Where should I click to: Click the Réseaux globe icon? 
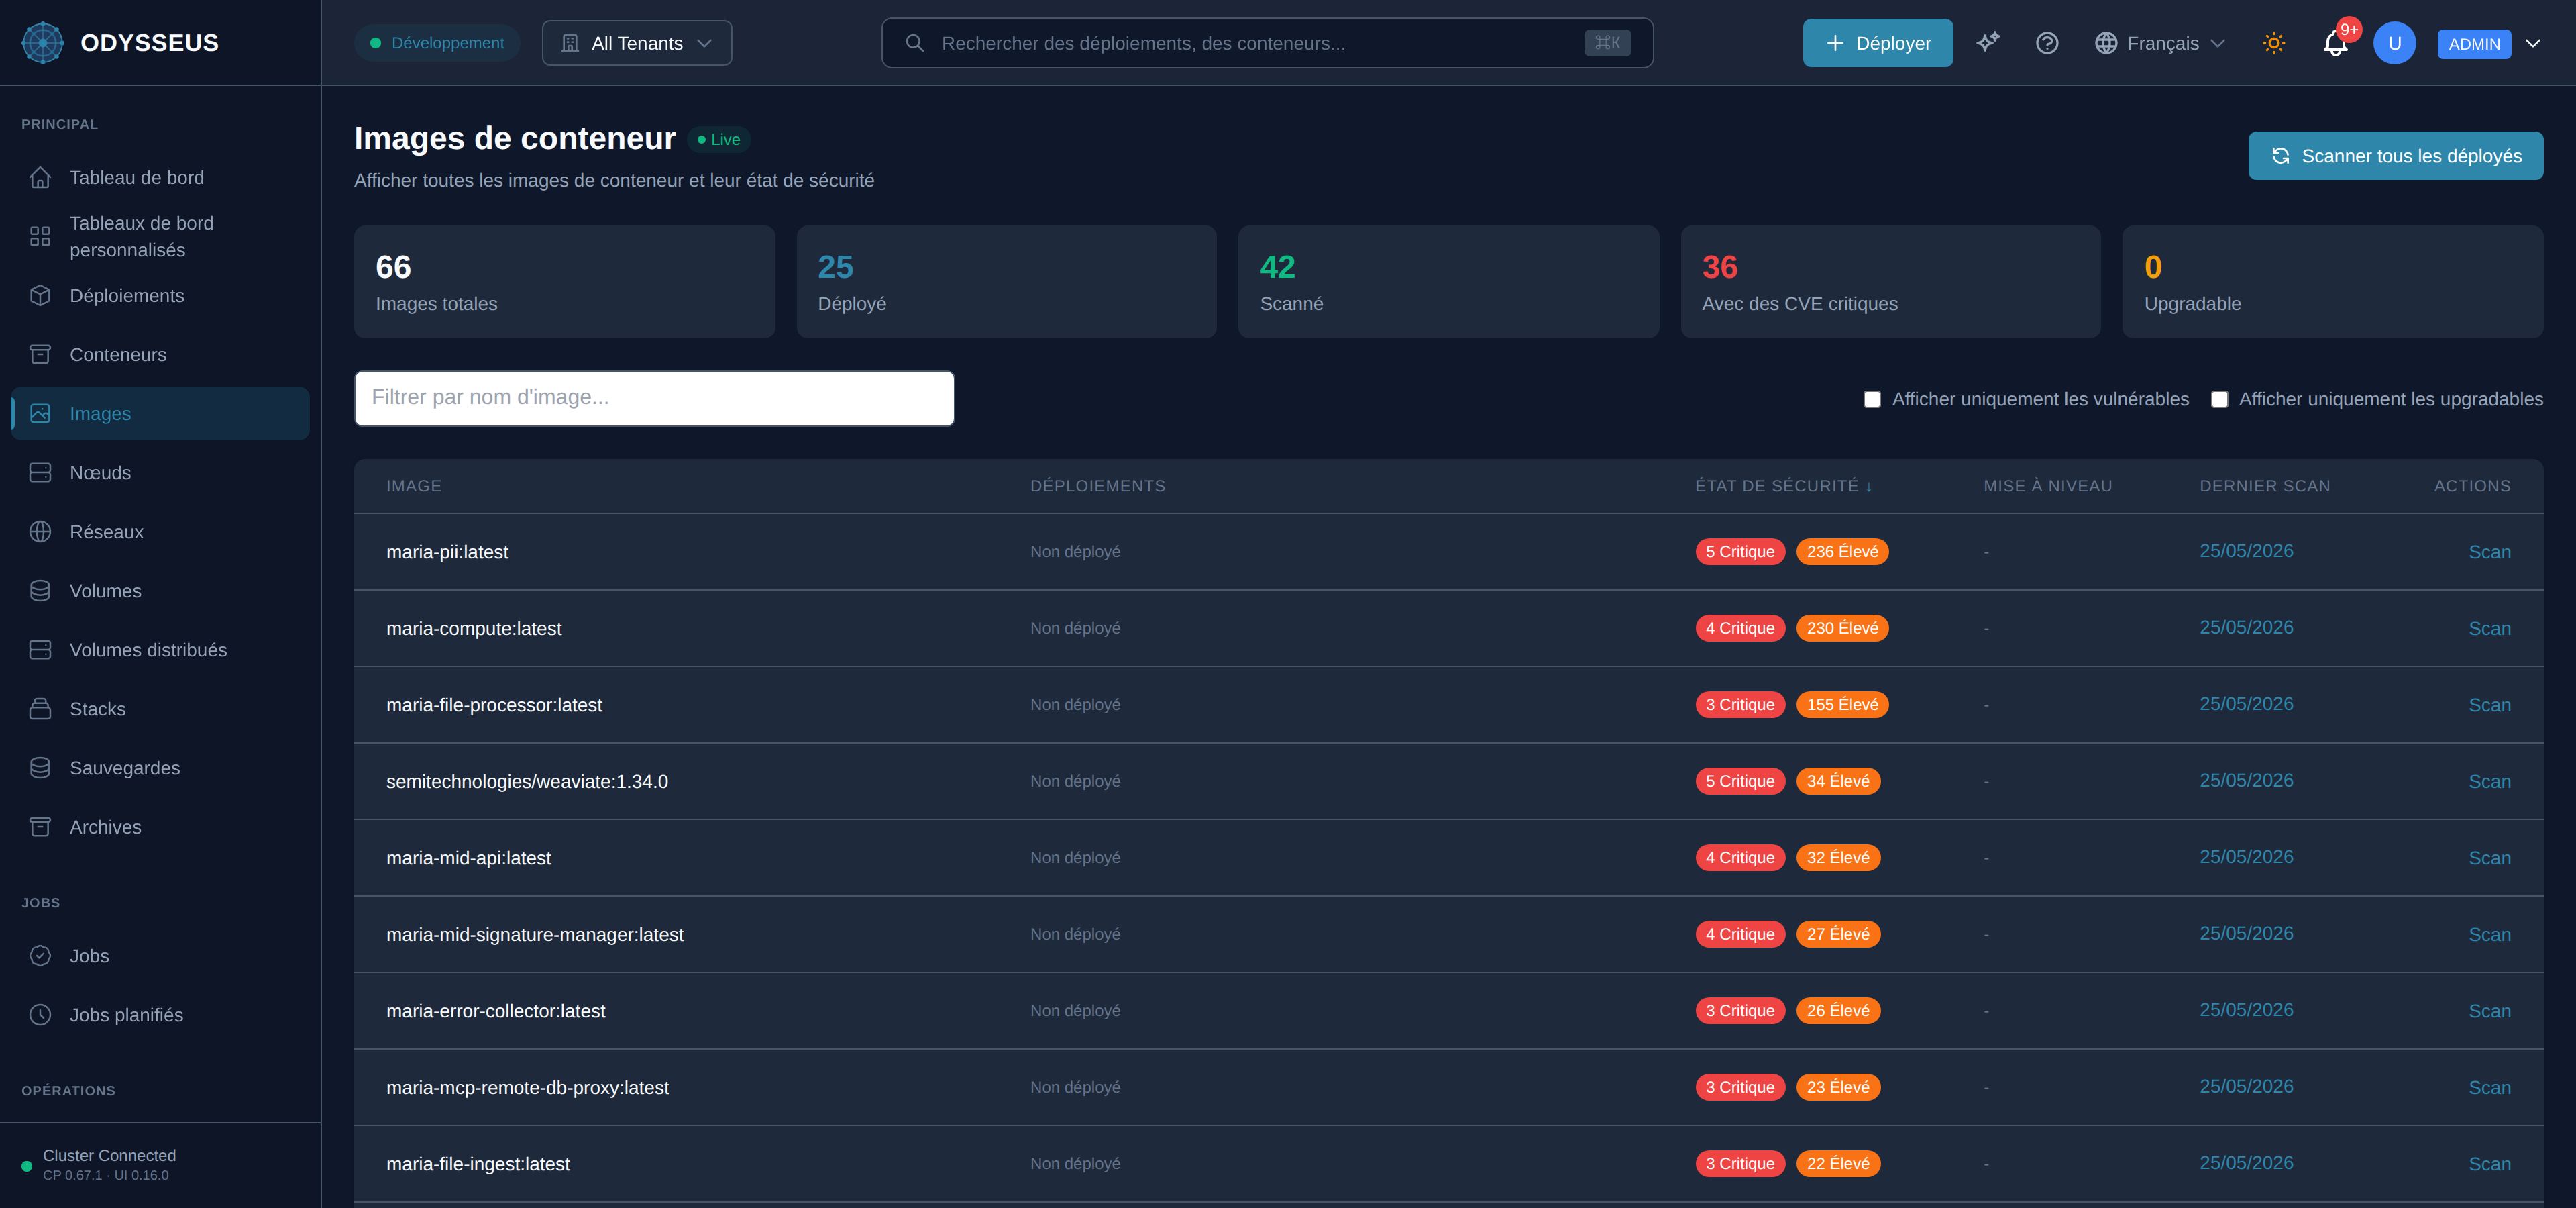pyautogui.click(x=40, y=531)
